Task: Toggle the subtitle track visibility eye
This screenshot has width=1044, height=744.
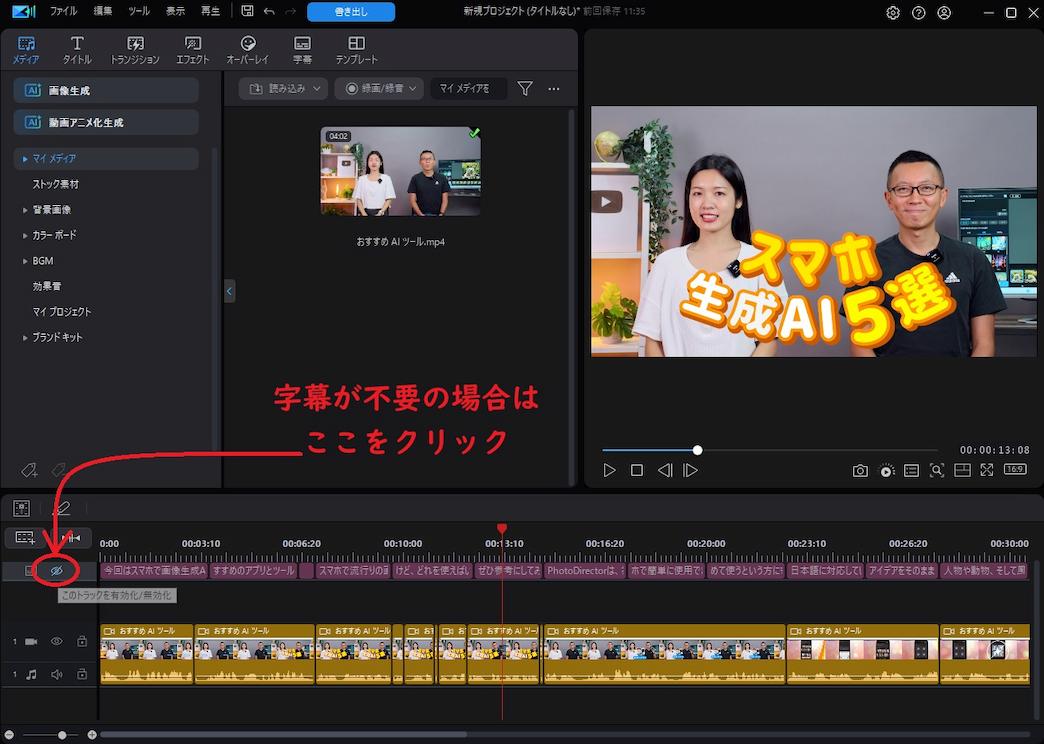Action: [x=57, y=571]
